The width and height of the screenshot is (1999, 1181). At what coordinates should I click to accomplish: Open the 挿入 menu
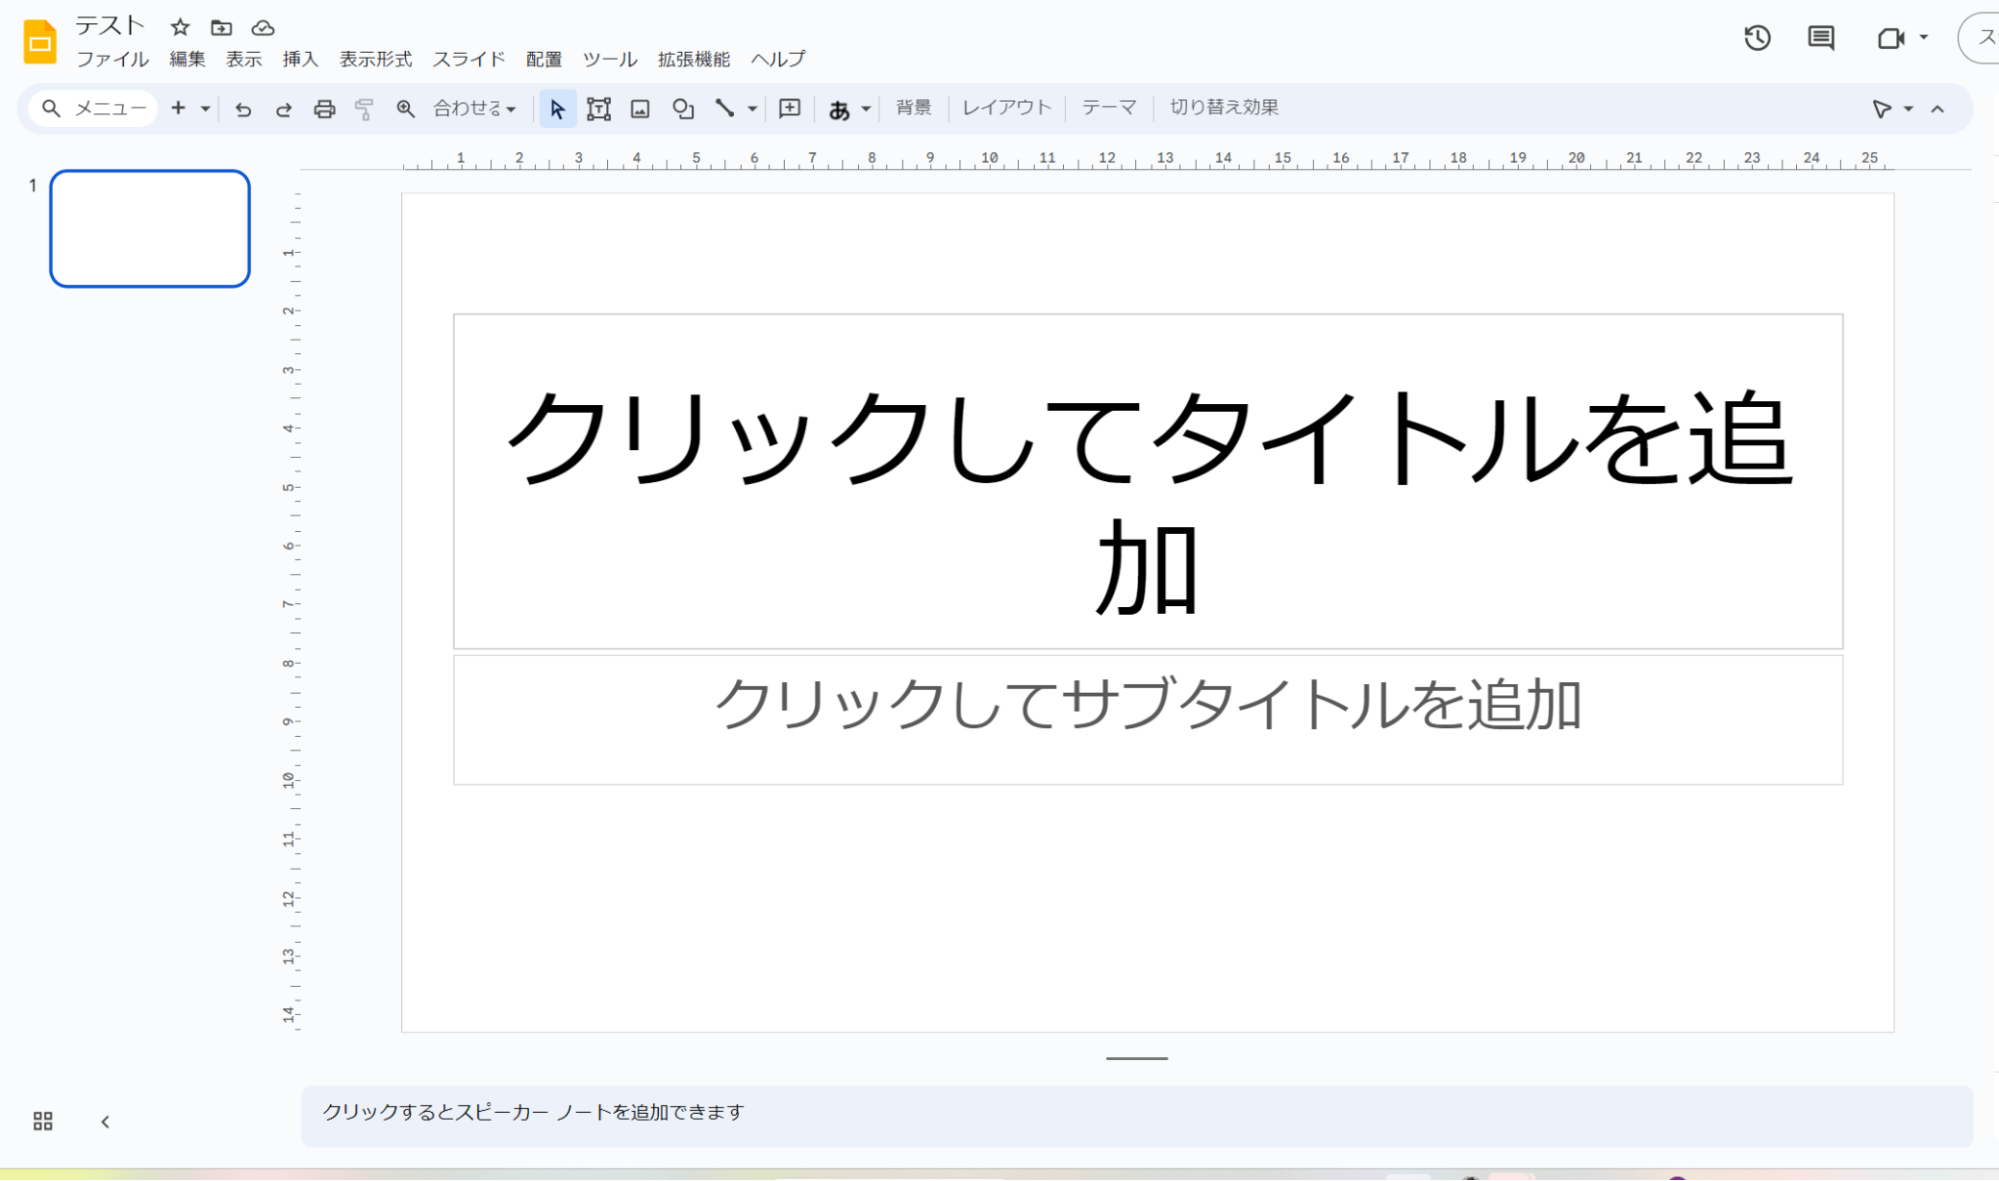(300, 59)
